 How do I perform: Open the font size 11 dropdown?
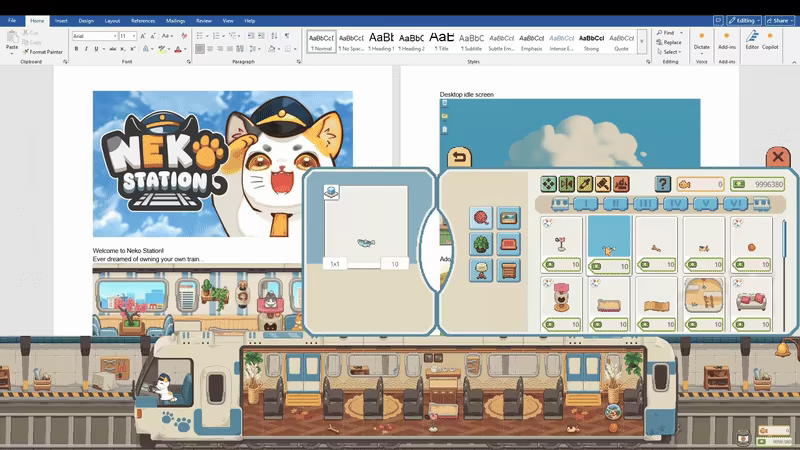(x=134, y=36)
